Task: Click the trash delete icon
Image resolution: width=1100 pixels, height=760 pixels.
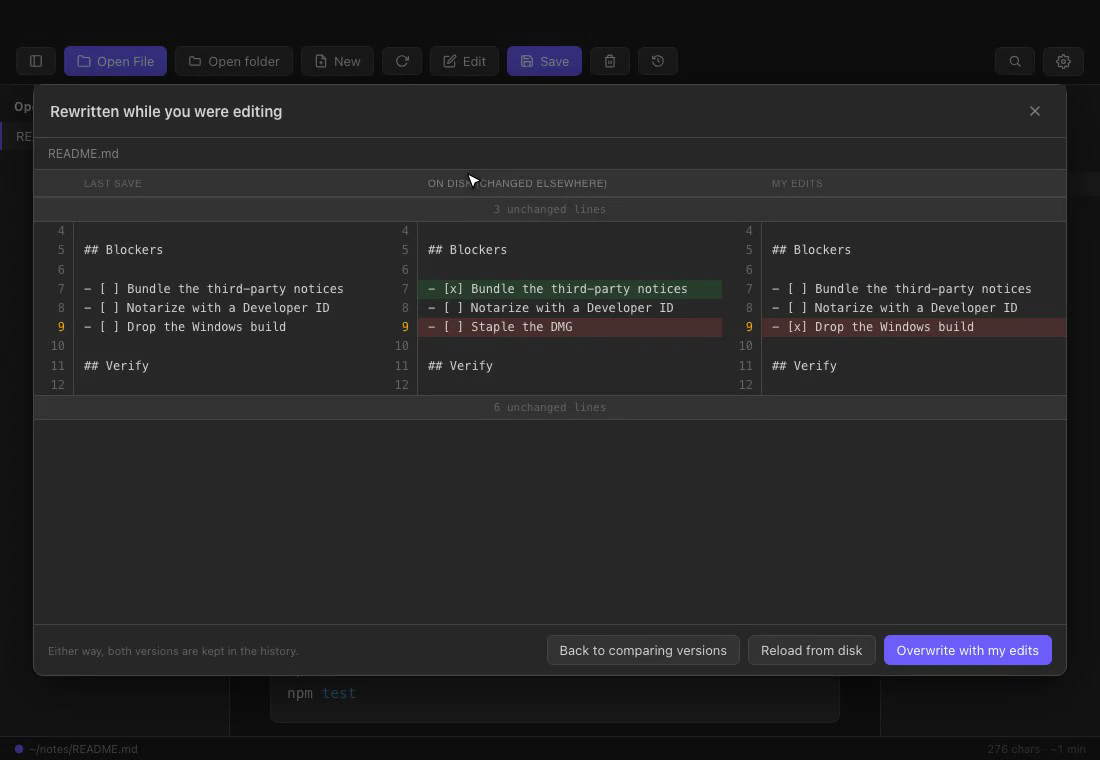Action: click(610, 61)
